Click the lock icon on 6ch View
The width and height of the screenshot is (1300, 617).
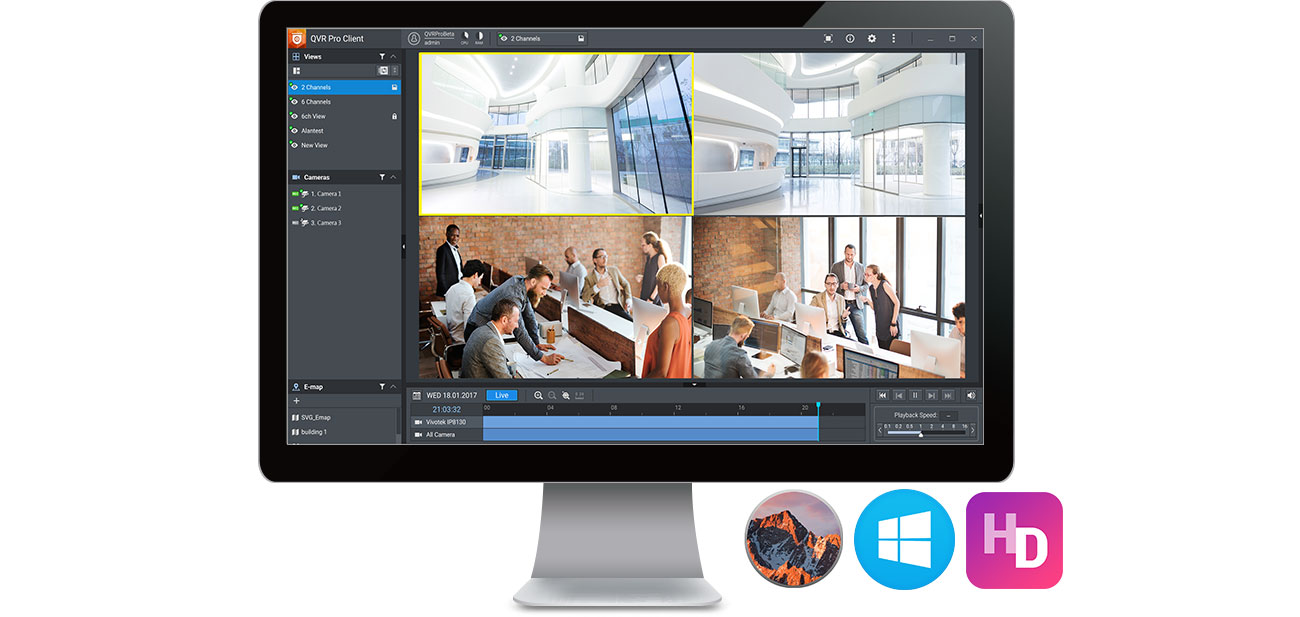(394, 116)
